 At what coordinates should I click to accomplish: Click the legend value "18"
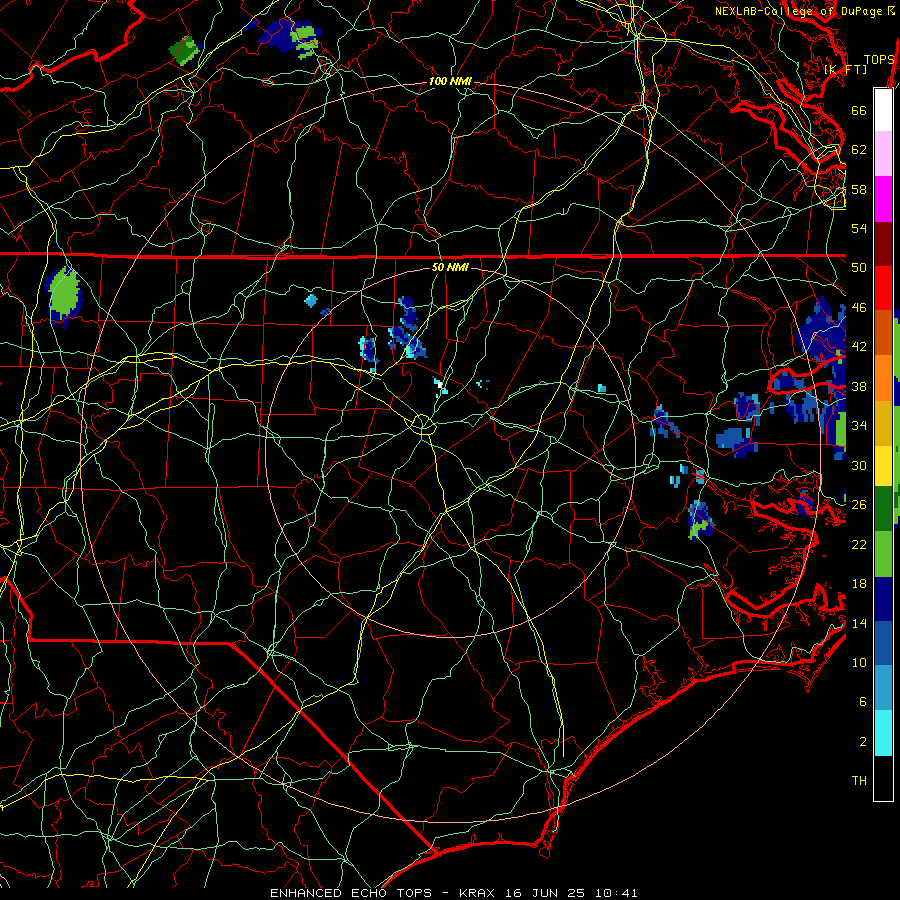pos(859,584)
